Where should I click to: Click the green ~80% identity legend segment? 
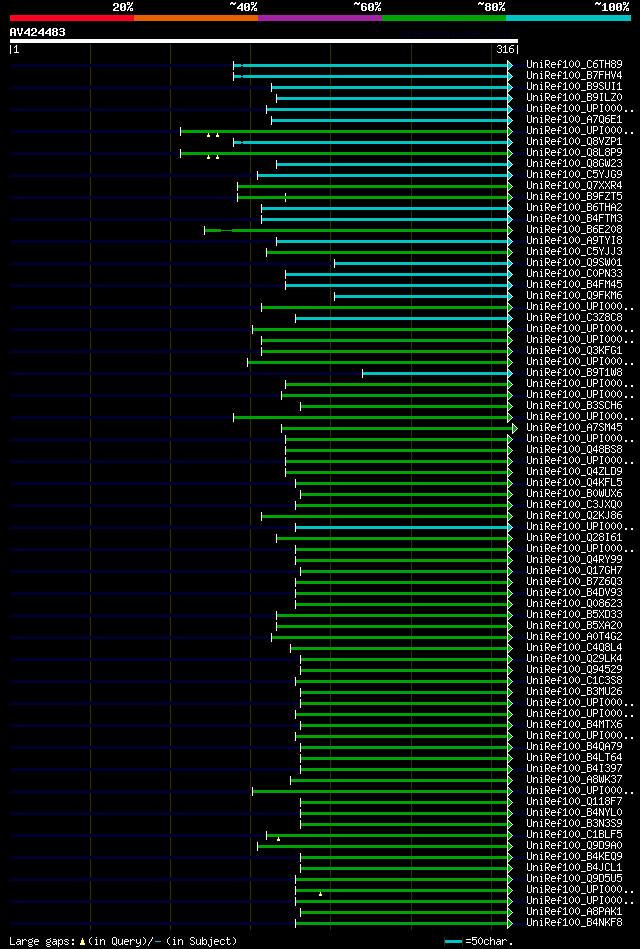(444, 18)
